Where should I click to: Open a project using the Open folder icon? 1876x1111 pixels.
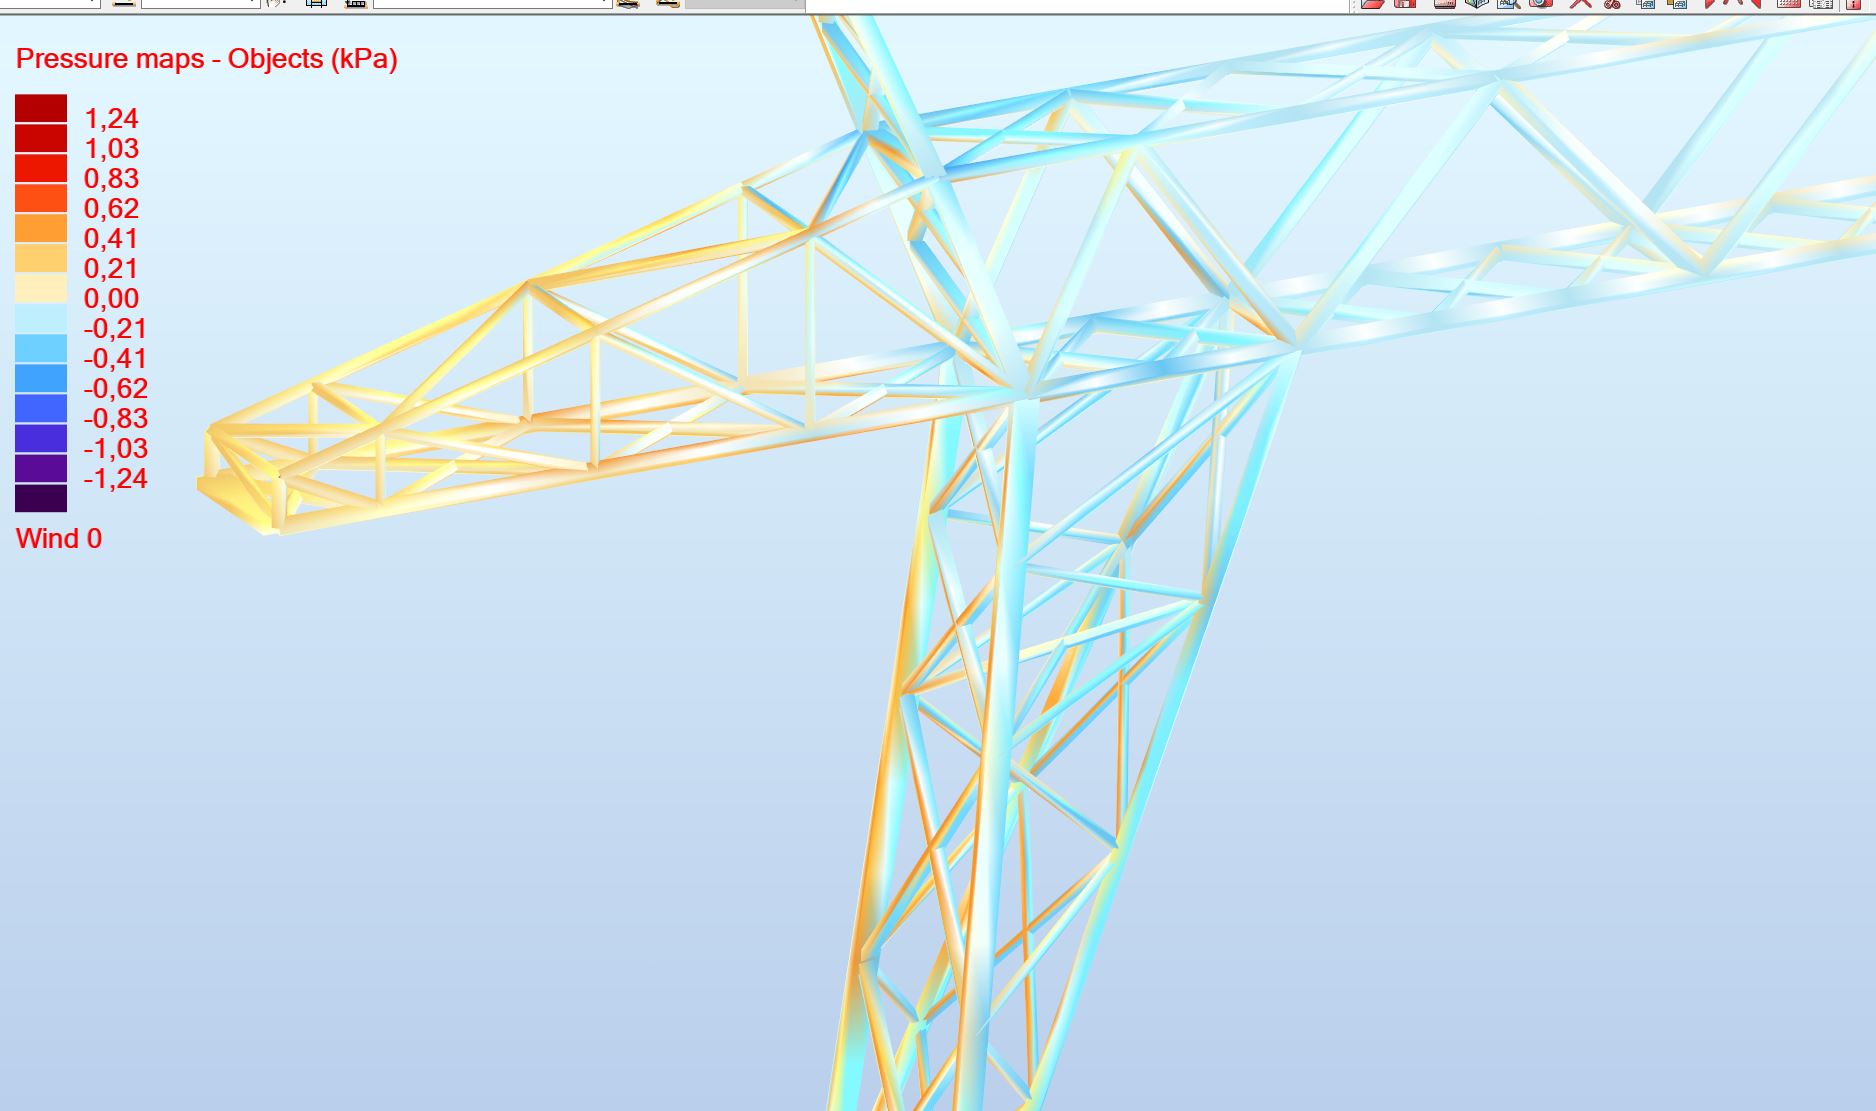coord(1372,6)
